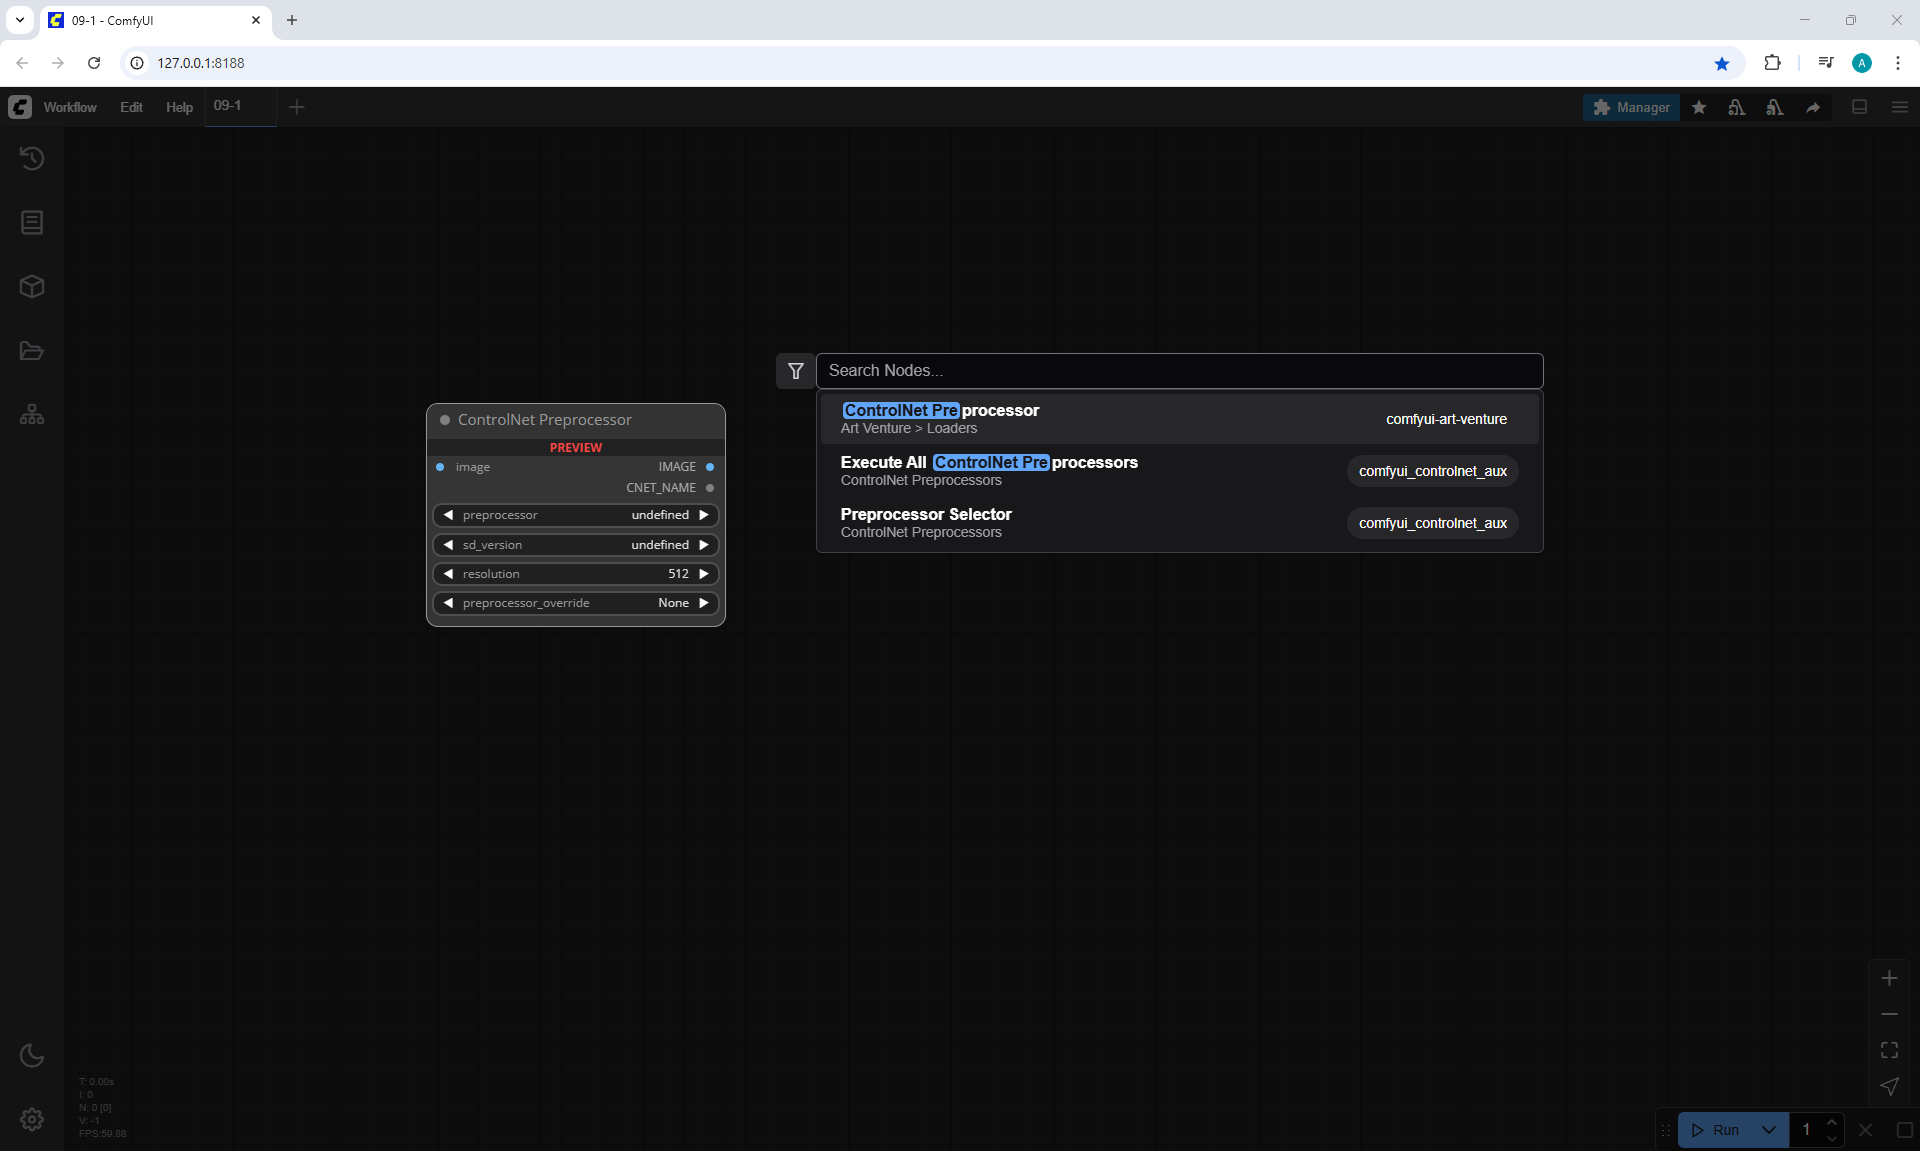Open the workflows folder sidebar icon

(32, 351)
